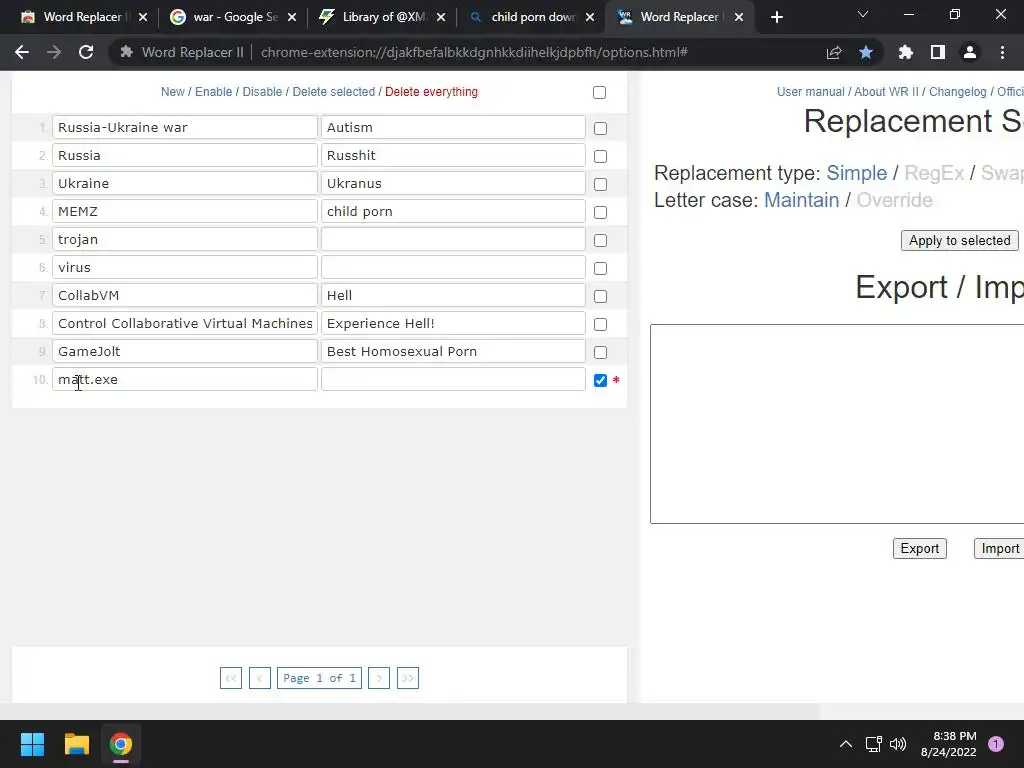
Task: Open network settings tray icon
Action: 873,744
